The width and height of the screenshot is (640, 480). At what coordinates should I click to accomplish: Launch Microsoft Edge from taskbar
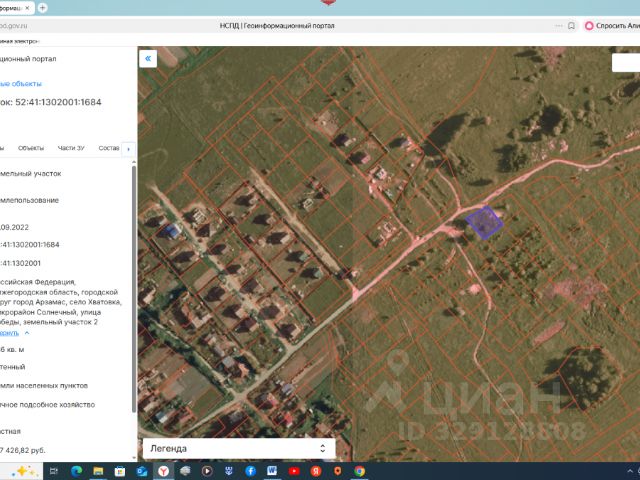coord(76,471)
